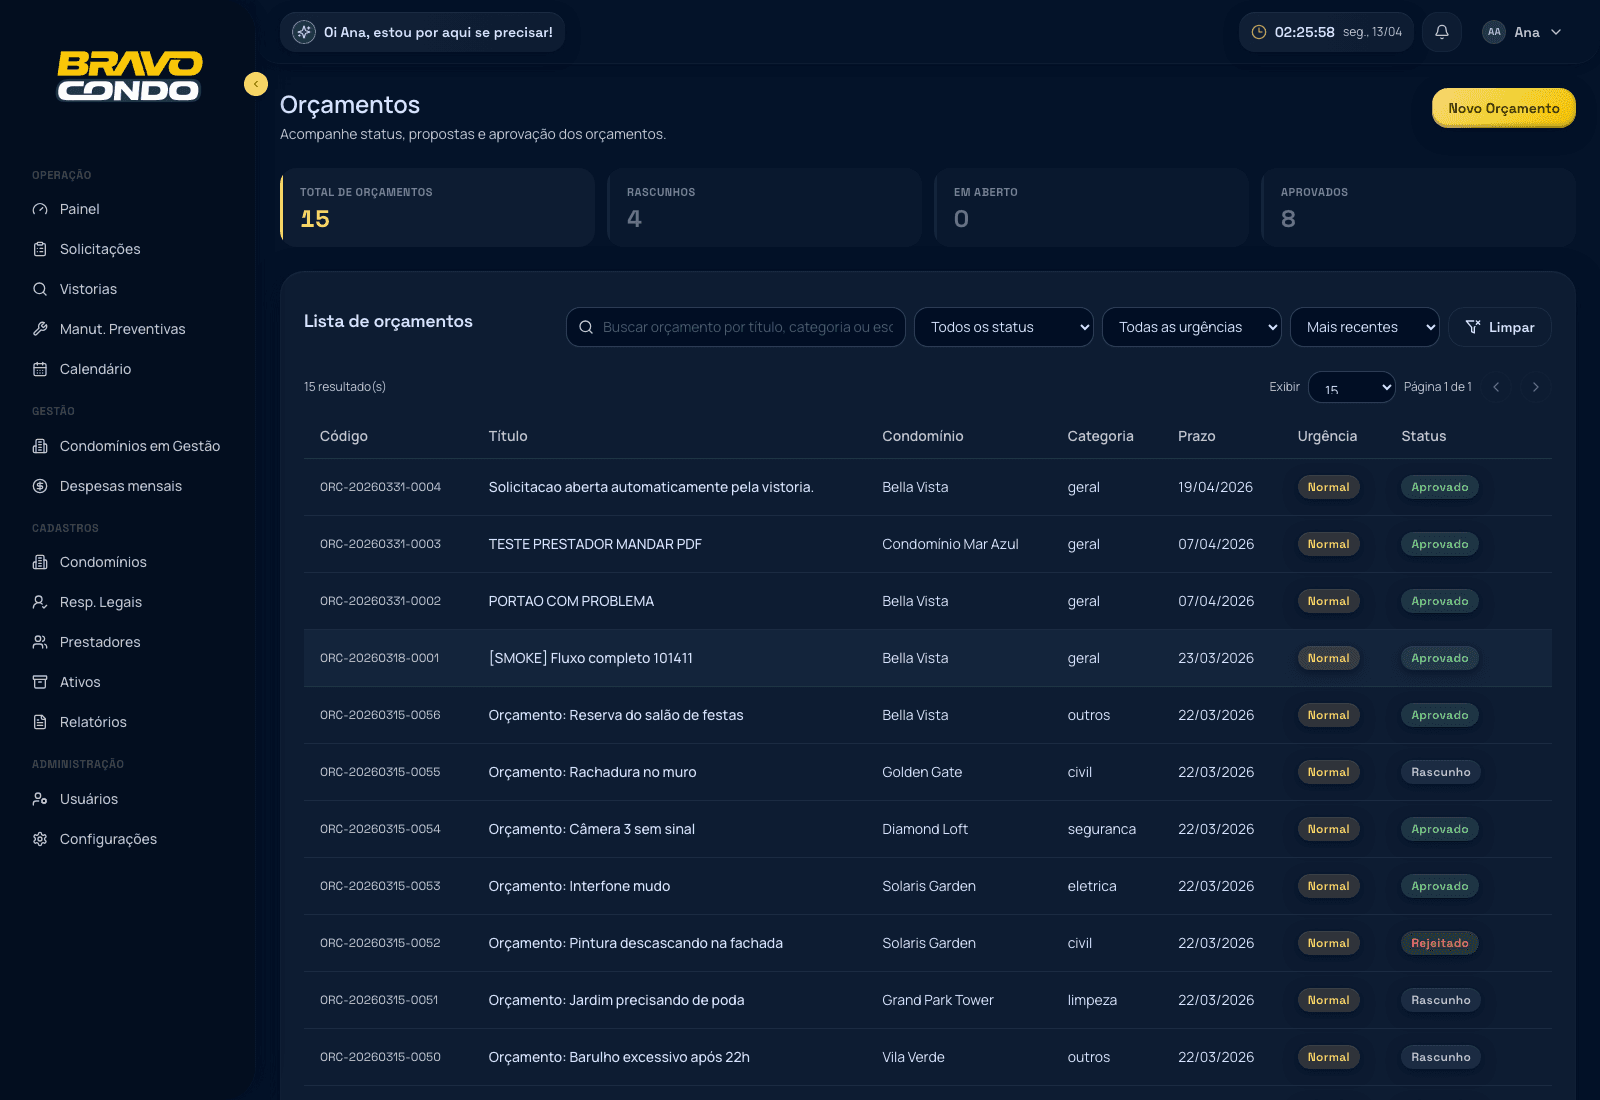This screenshot has height=1100, width=1600.
Task: Open Solicitações in the sidebar
Action: (x=100, y=249)
